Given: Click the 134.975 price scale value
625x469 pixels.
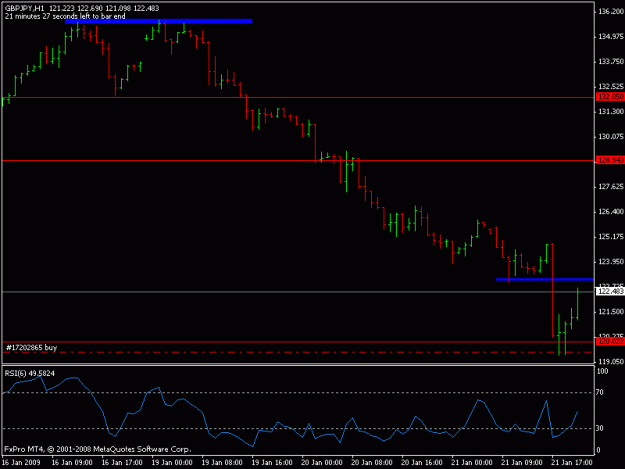Looking at the screenshot, I should click(x=611, y=37).
